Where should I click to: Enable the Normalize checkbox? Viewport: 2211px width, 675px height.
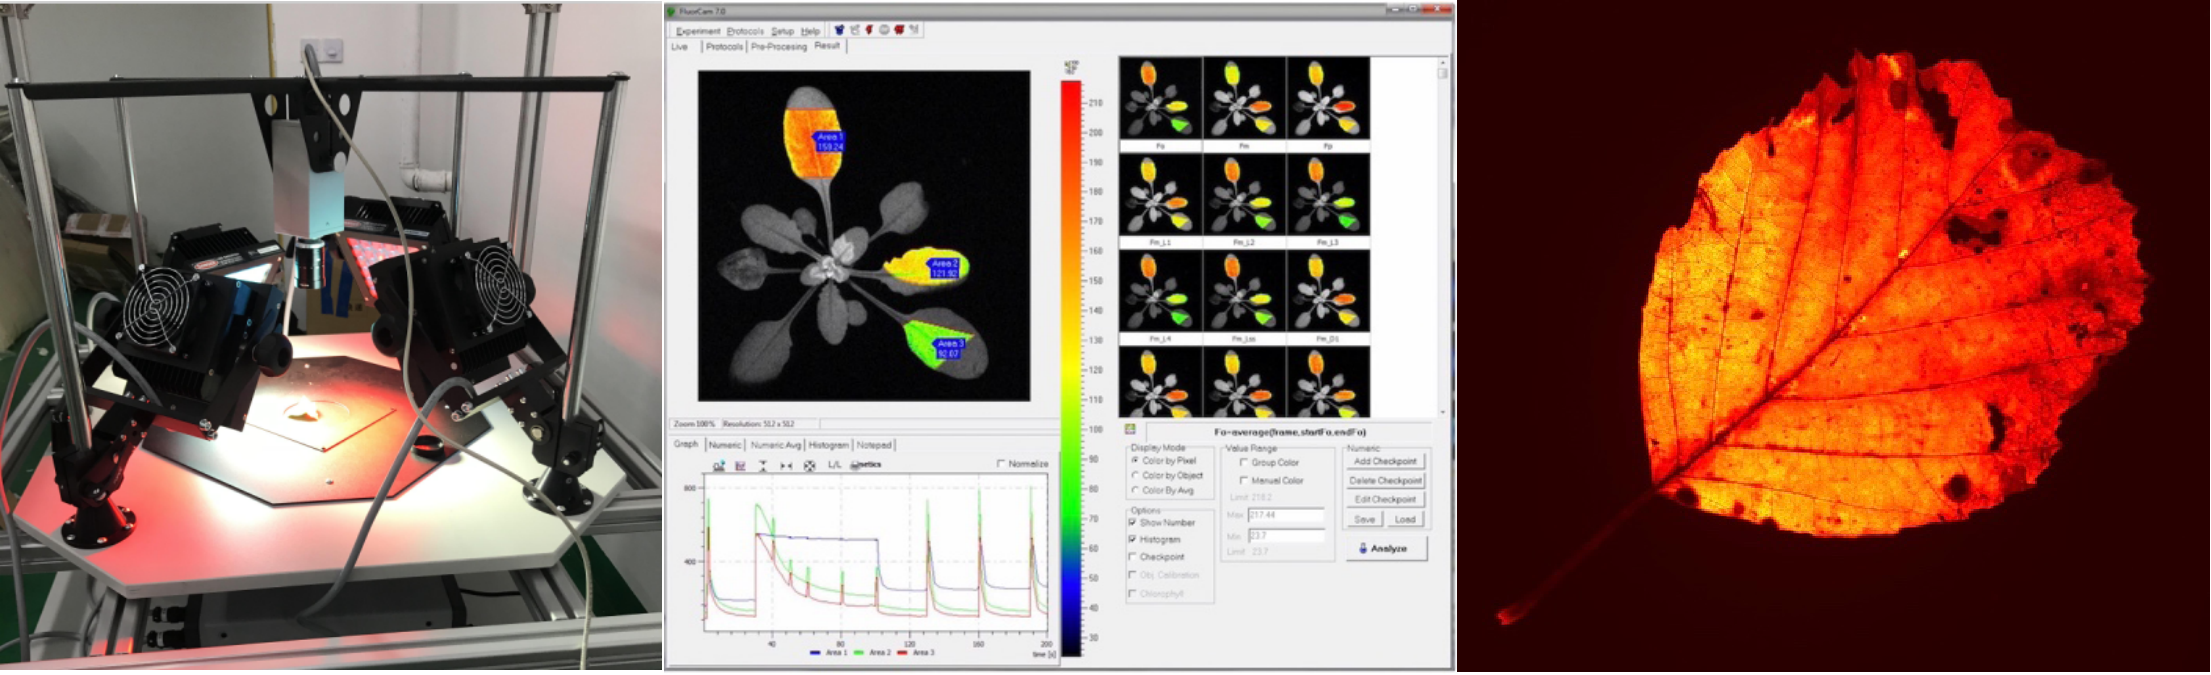click(x=1001, y=464)
